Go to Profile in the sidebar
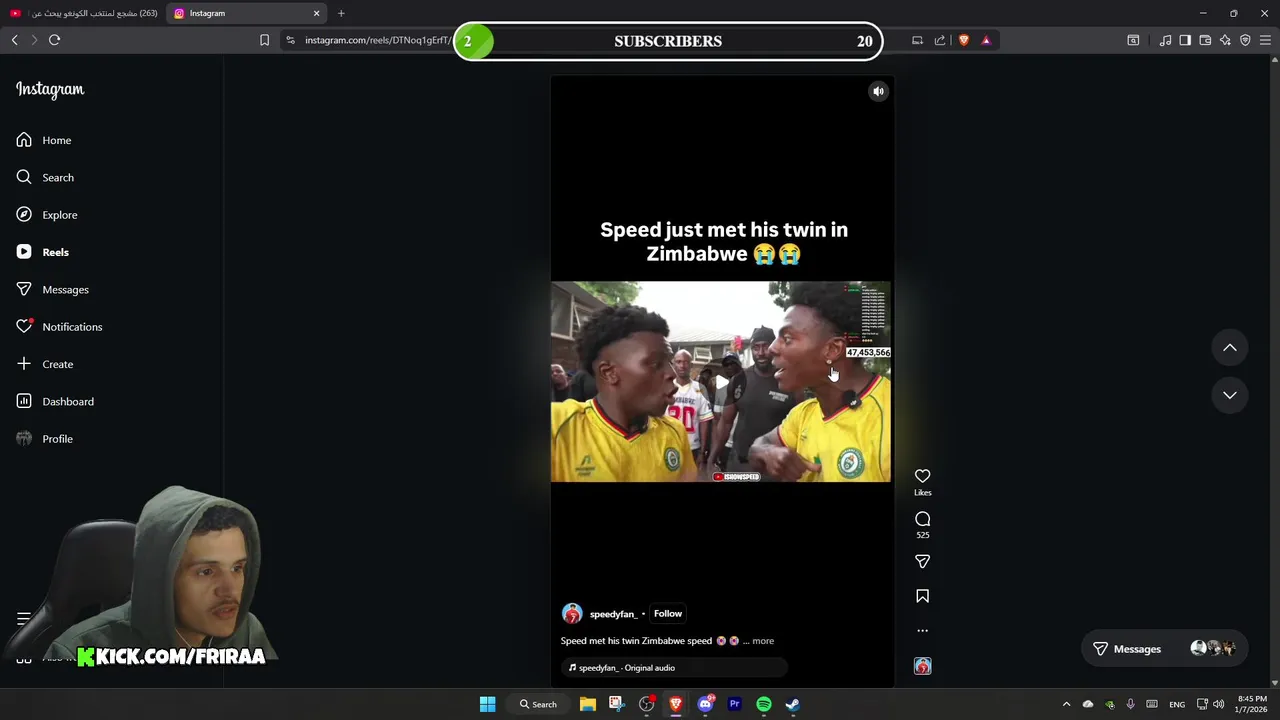1280x720 pixels. point(45,439)
